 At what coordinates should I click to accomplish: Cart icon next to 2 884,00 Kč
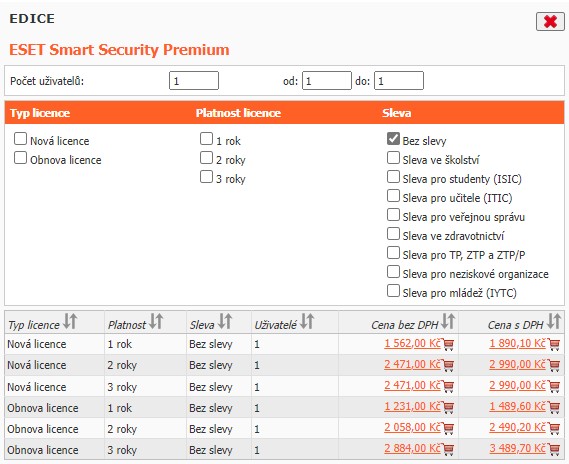(x=449, y=449)
